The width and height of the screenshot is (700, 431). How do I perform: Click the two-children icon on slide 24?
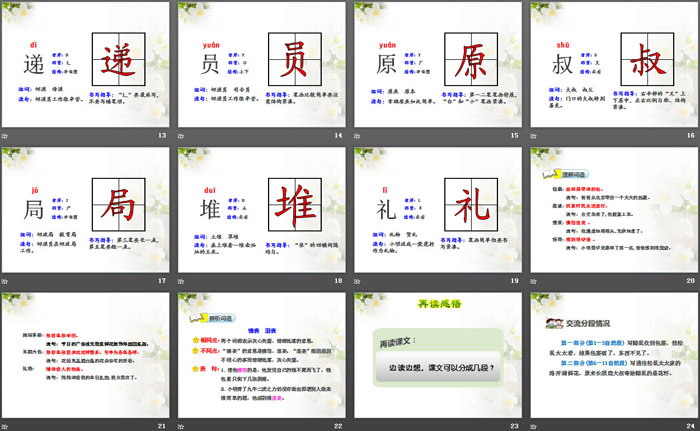[x=554, y=323]
